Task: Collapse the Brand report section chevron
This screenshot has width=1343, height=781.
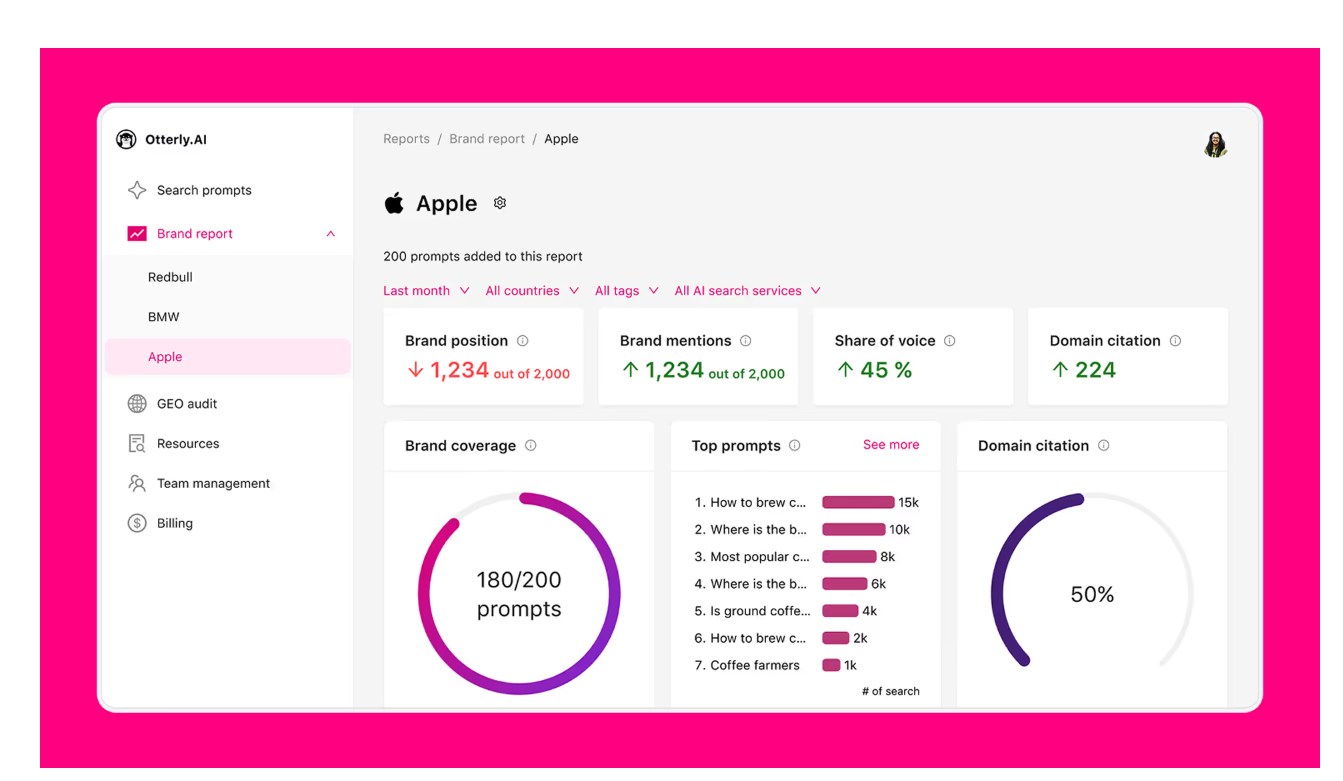Action: [330, 234]
